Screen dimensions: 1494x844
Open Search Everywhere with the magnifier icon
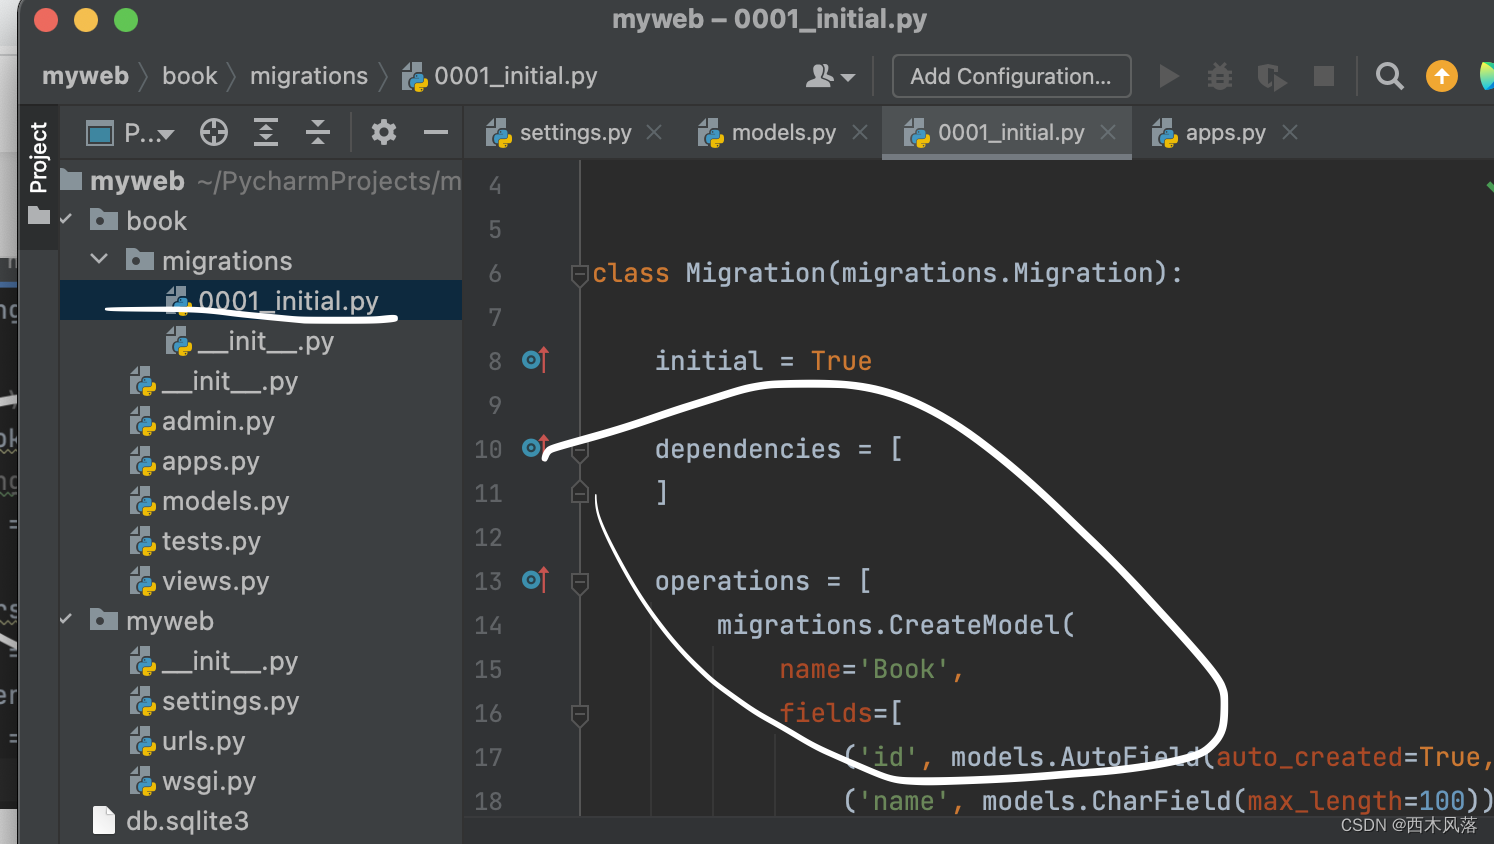click(1389, 75)
